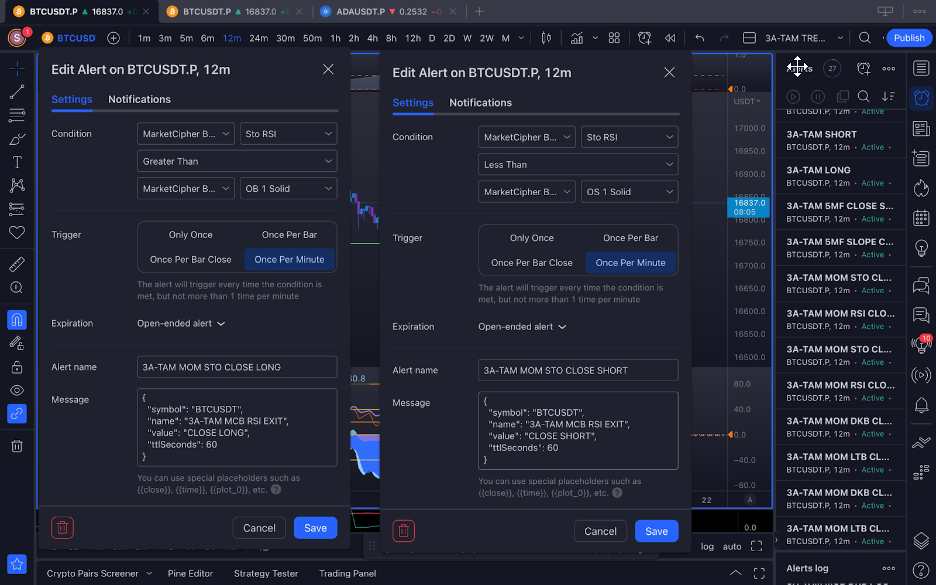Select the text annotation tool
Screen dimensions: 936x585
click(17, 162)
